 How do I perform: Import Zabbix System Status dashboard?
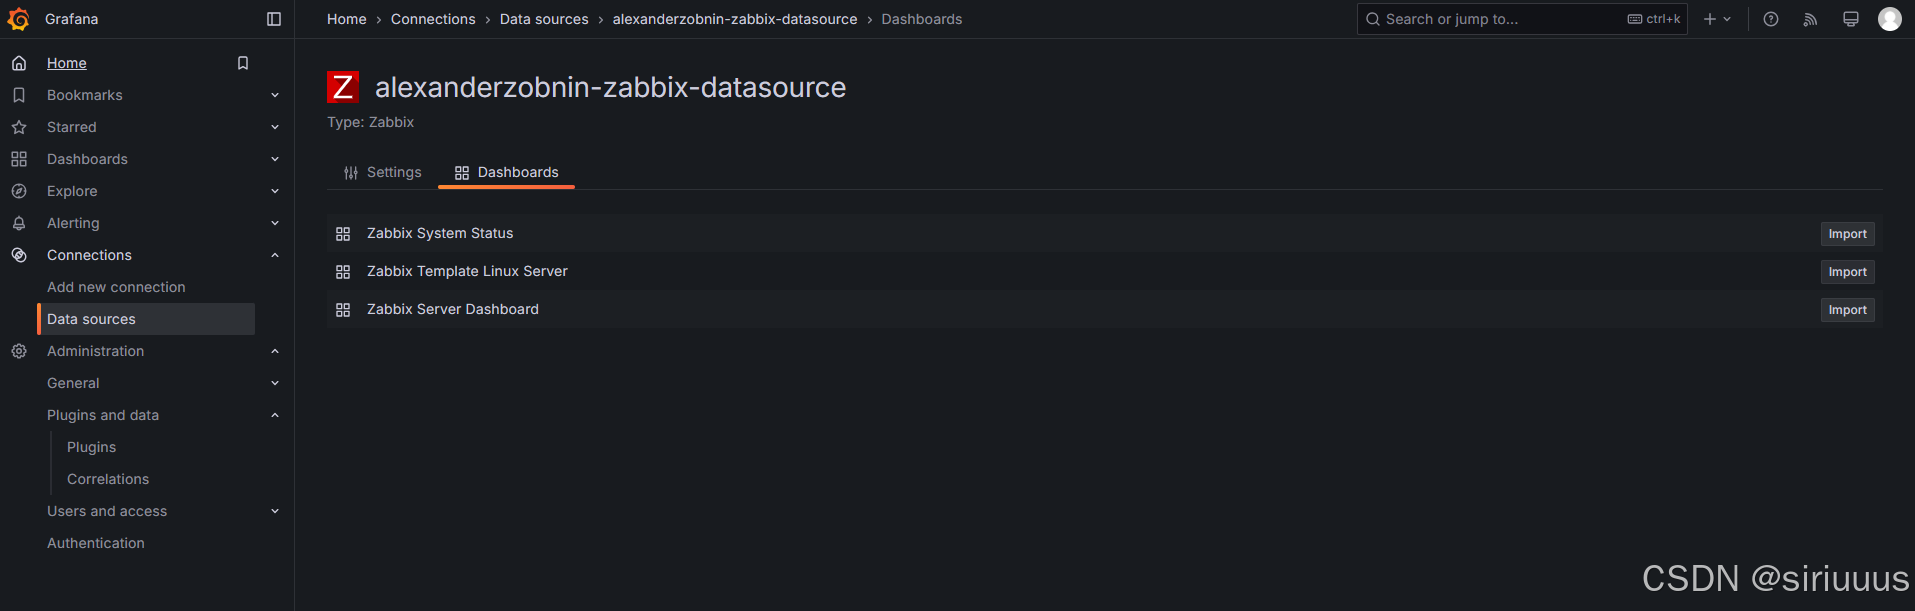pyautogui.click(x=1847, y=234)
